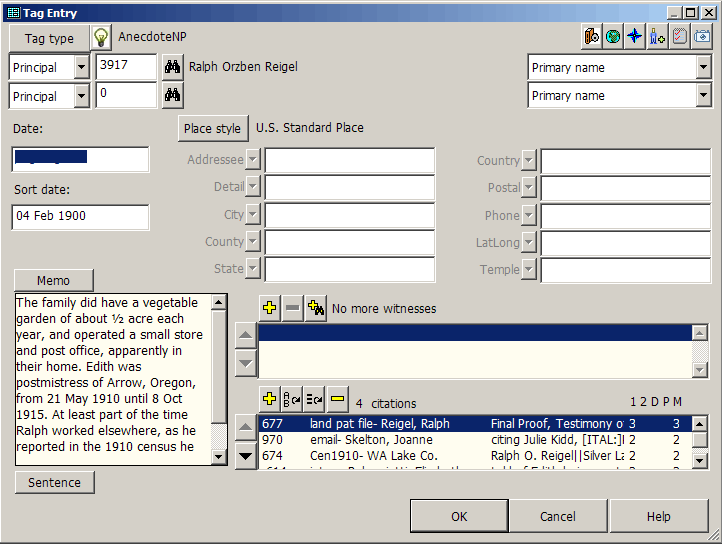
Task: Click the Sentence button
Action: pos(54,482)
